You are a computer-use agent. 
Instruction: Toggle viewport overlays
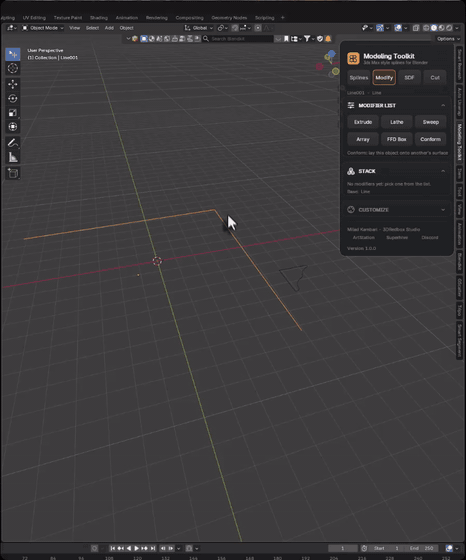click(398, 28)
